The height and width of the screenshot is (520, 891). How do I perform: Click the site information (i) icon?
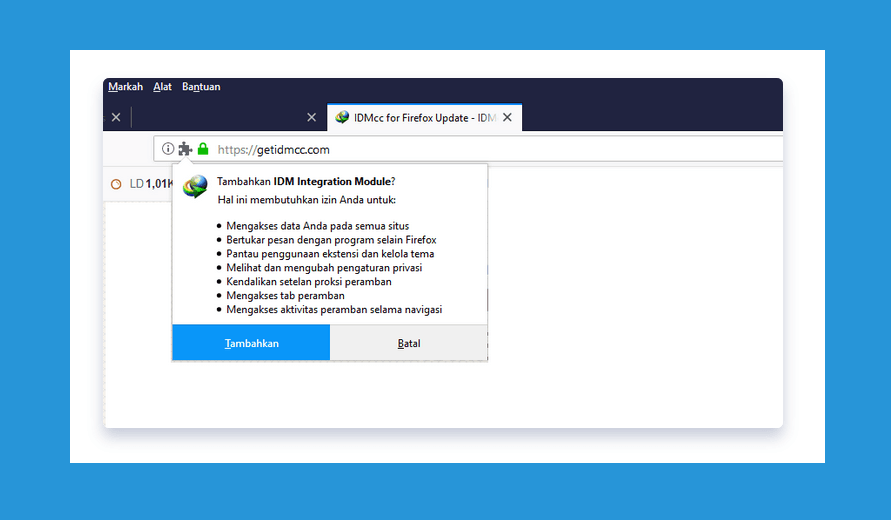pyautogui.click(x=168, y=149)
